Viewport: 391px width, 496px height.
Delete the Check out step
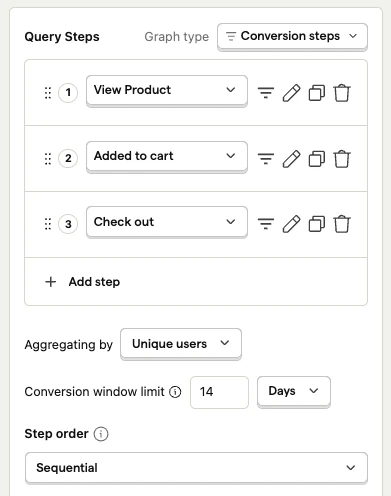[342, 224]
